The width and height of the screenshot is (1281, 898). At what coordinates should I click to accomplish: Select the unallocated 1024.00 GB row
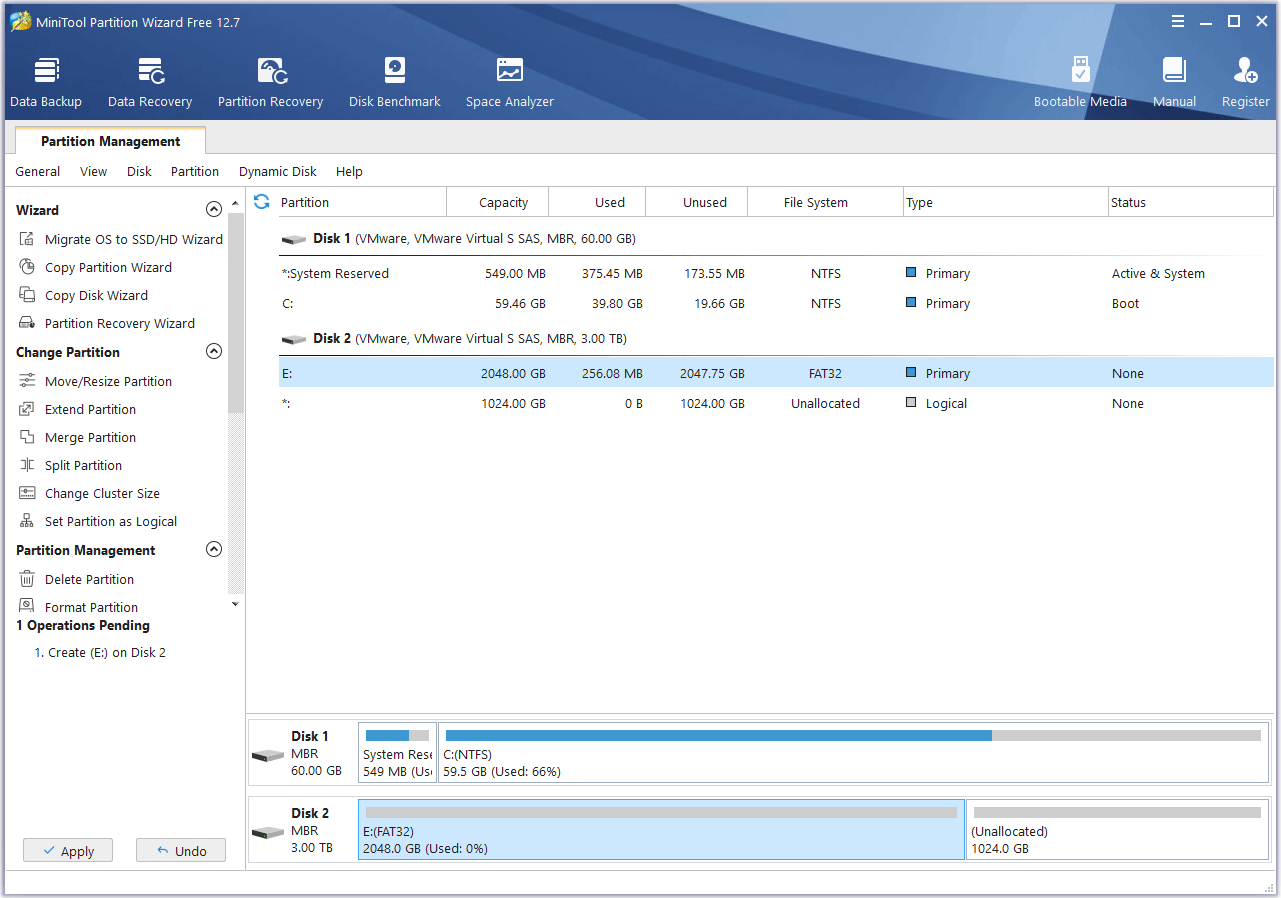click(x=776, y=404)
